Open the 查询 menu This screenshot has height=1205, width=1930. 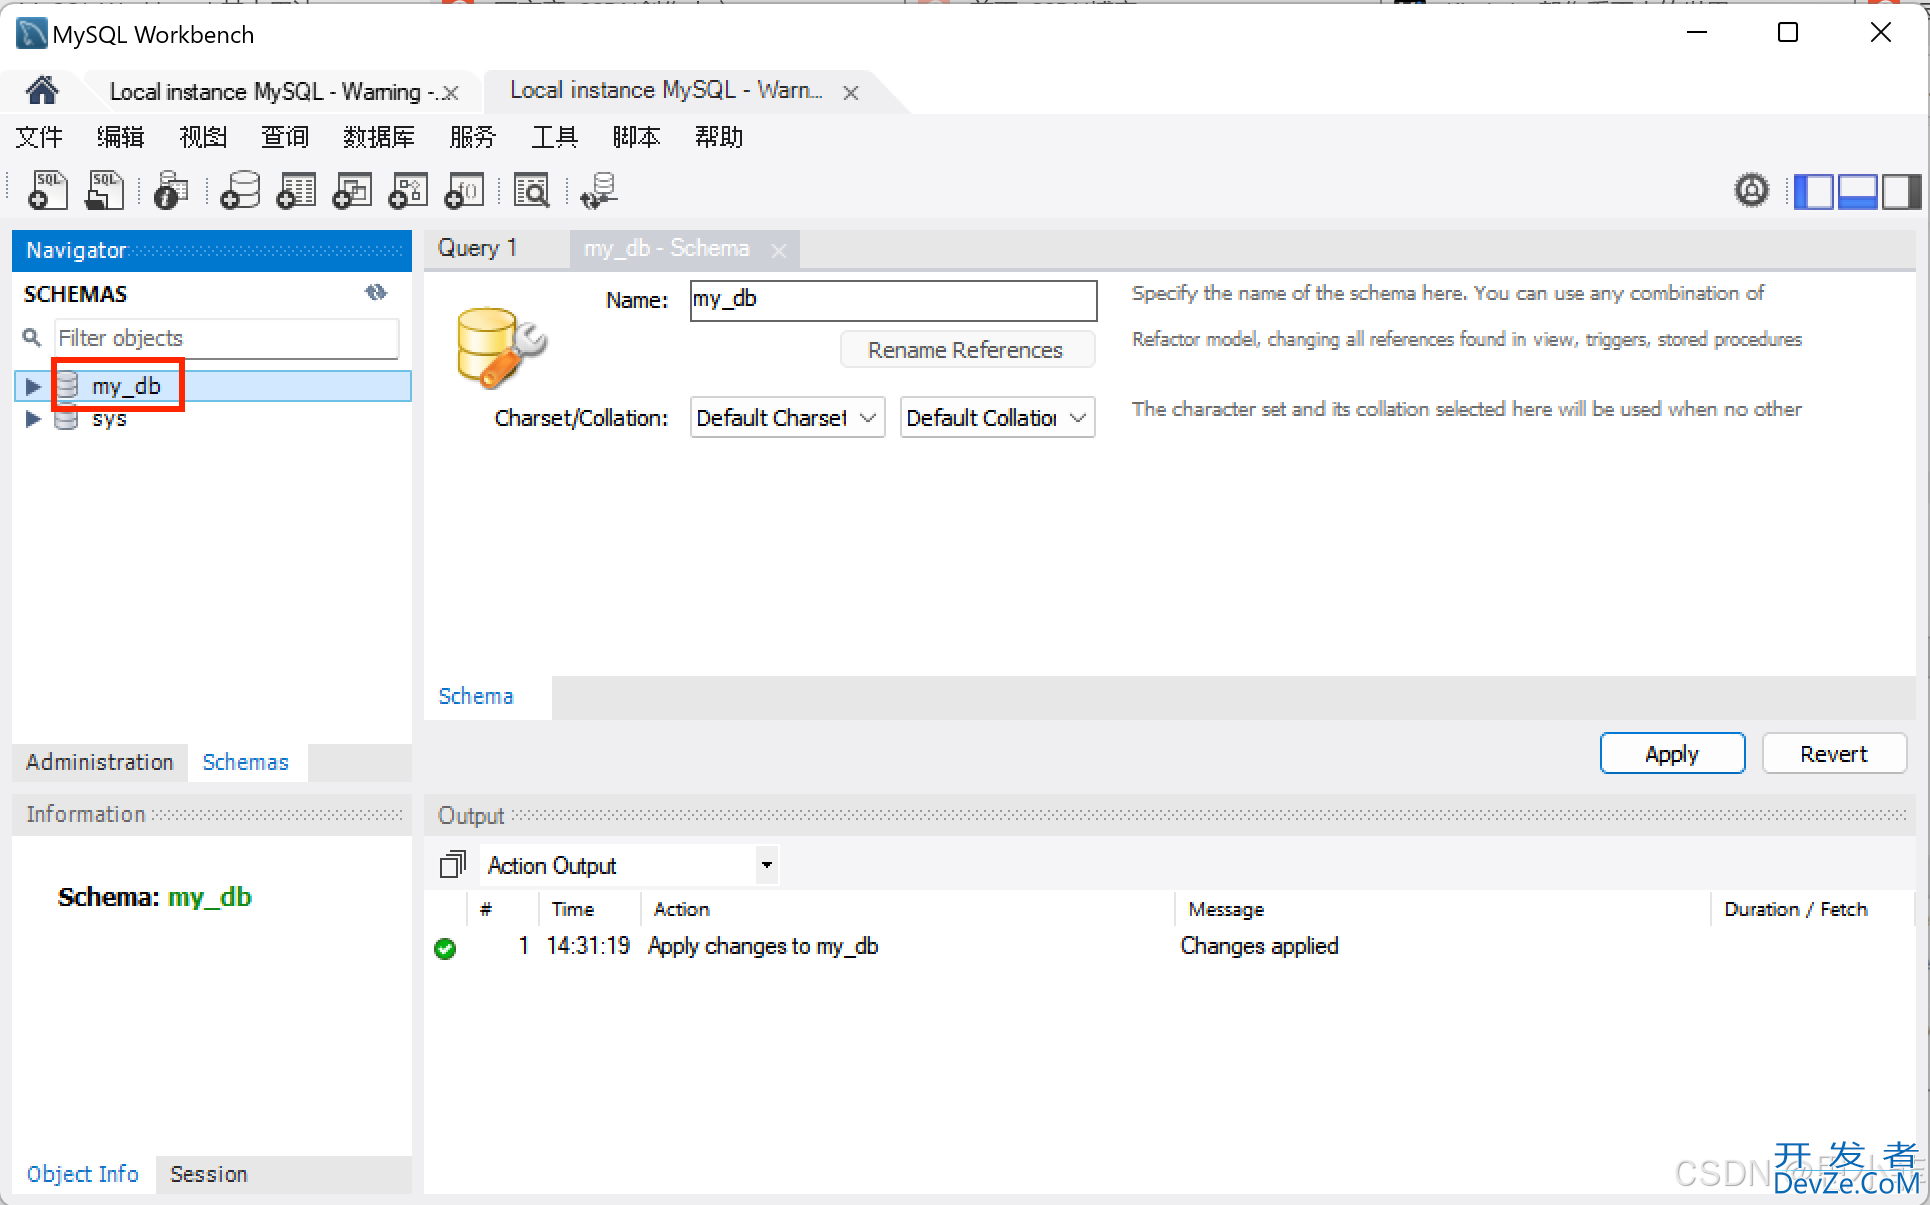(285, 137)
